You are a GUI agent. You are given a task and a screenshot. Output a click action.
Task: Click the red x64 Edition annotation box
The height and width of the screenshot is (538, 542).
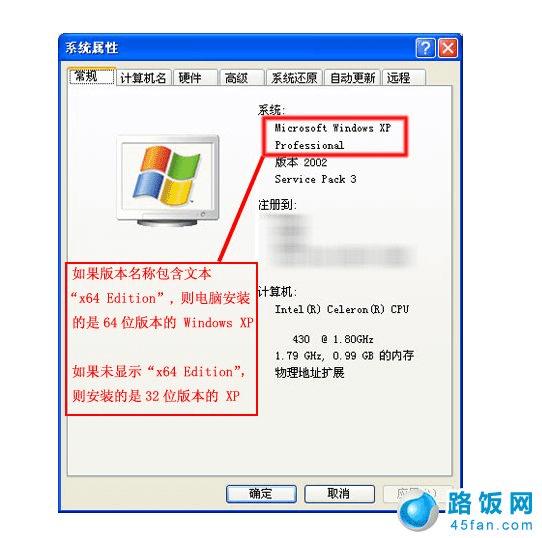pyautogui.click(x=161, y=339)
